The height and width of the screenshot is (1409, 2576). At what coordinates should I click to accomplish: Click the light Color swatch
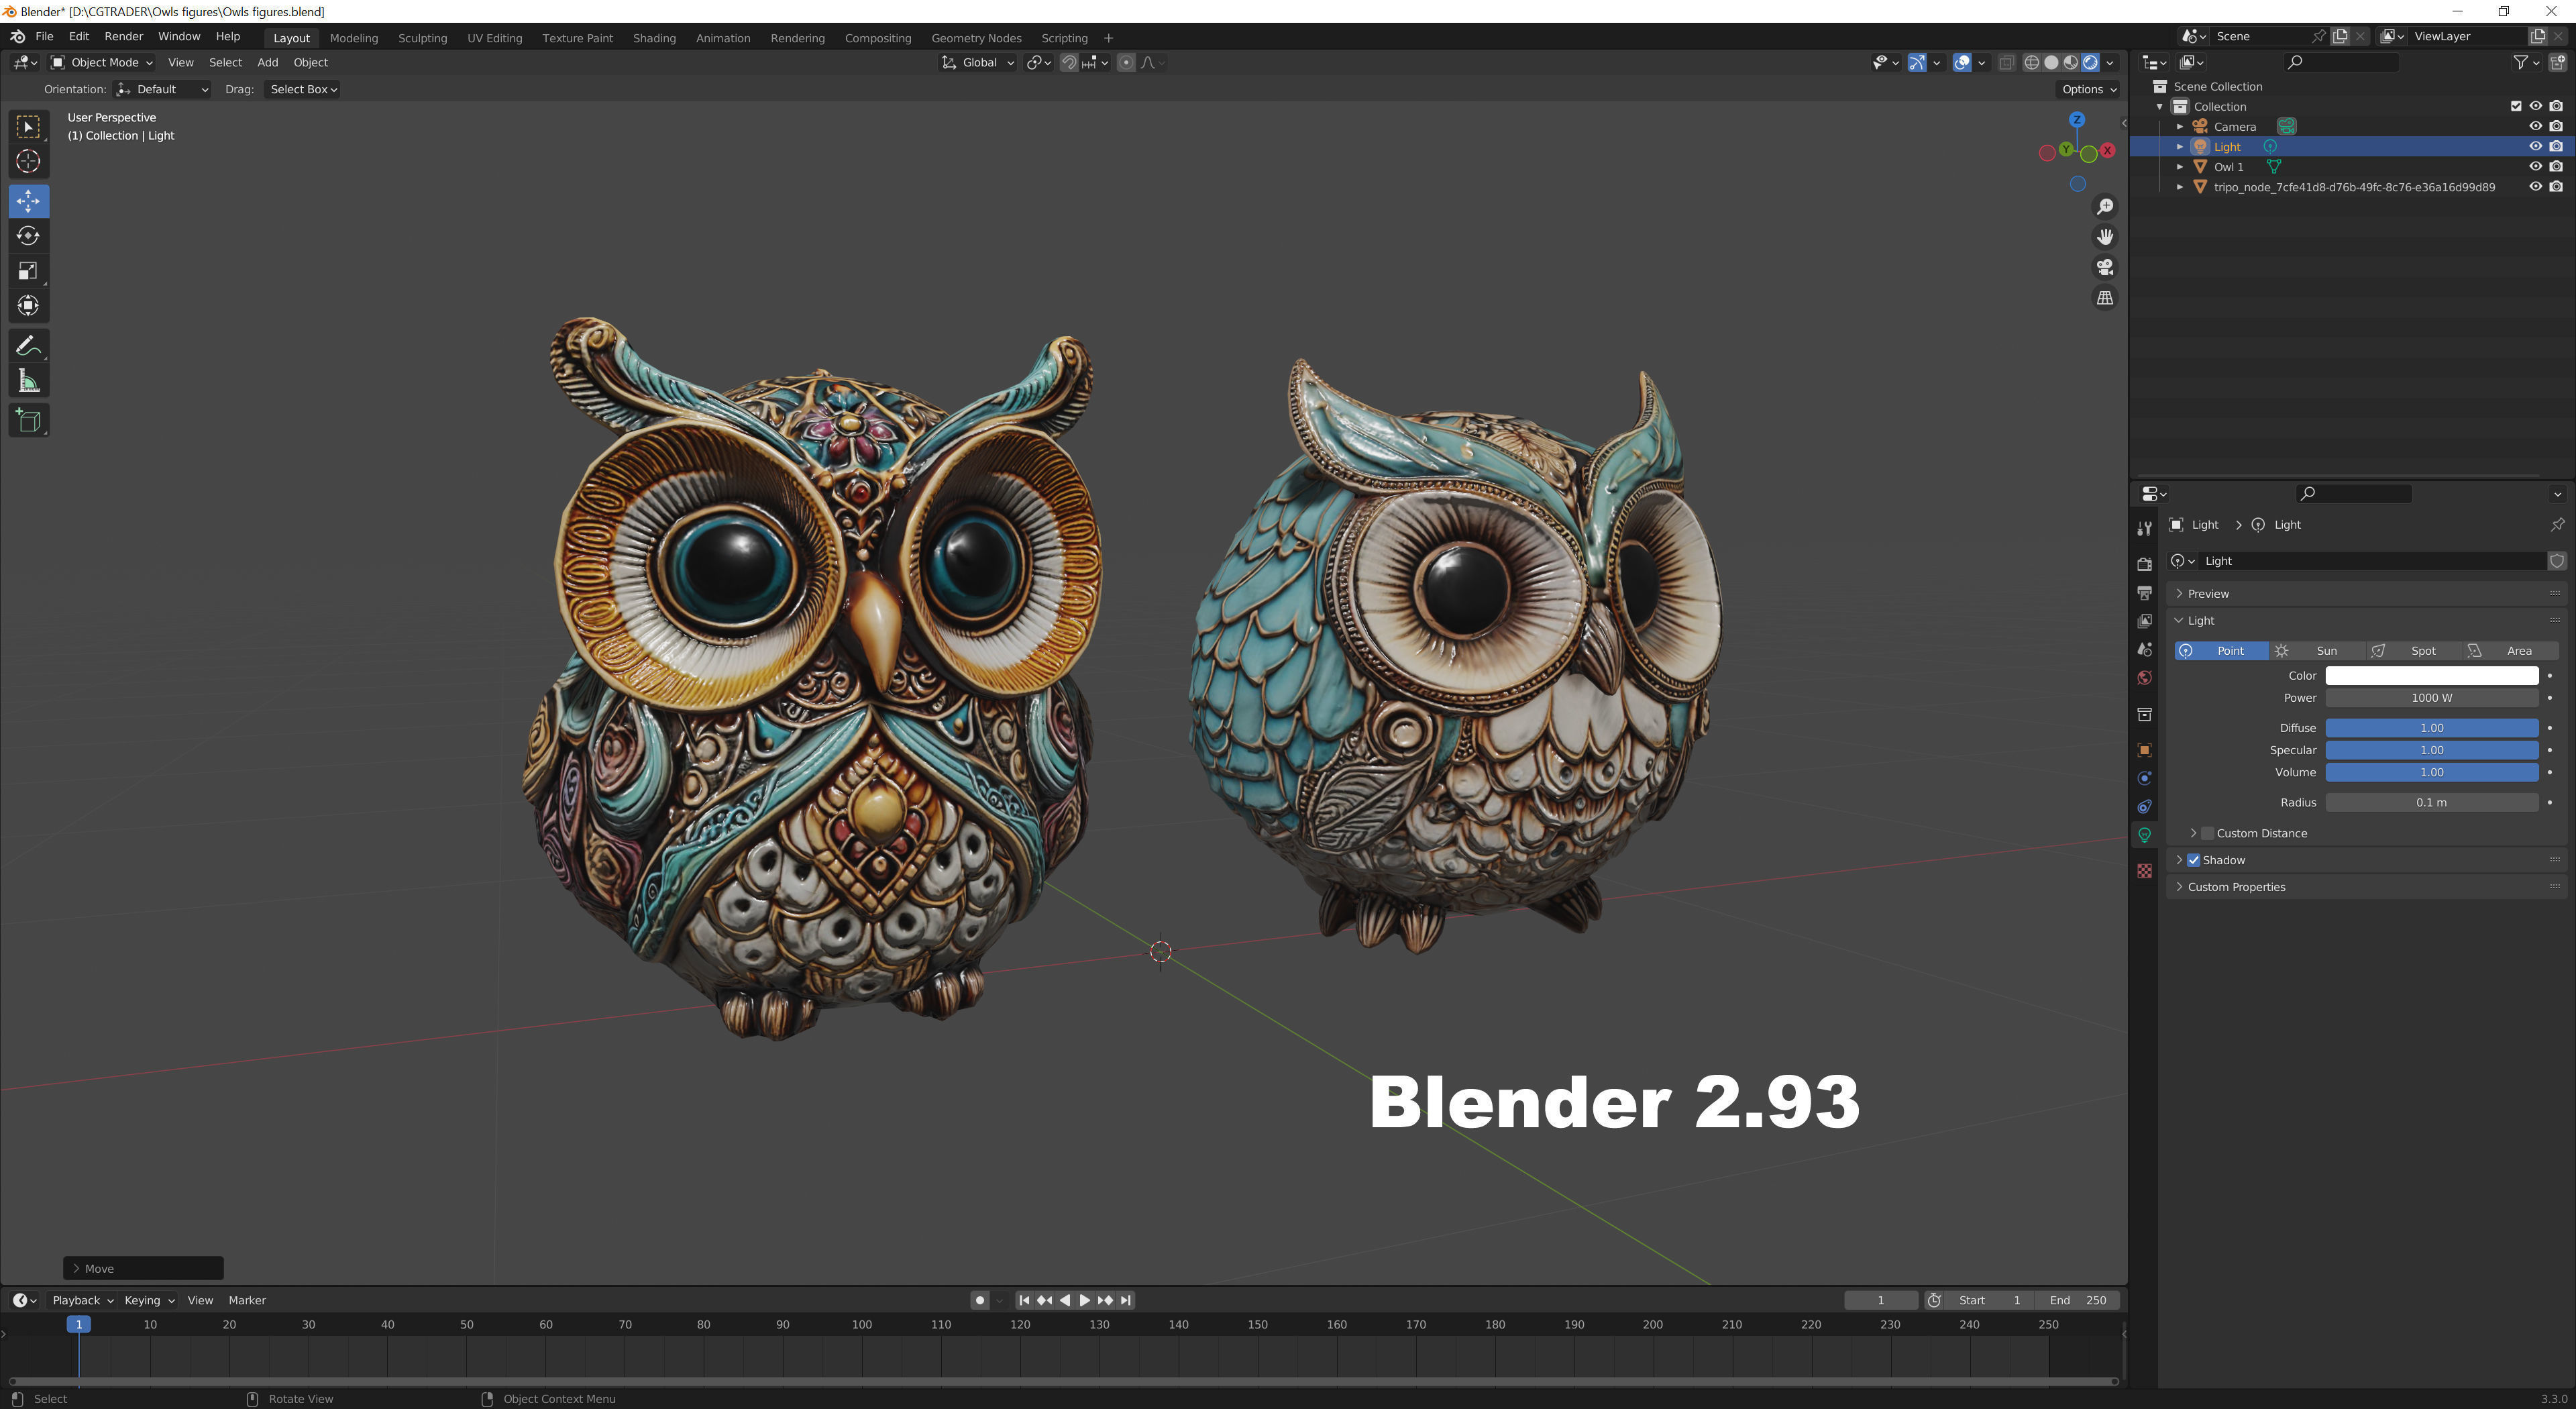coord(2431,675)
